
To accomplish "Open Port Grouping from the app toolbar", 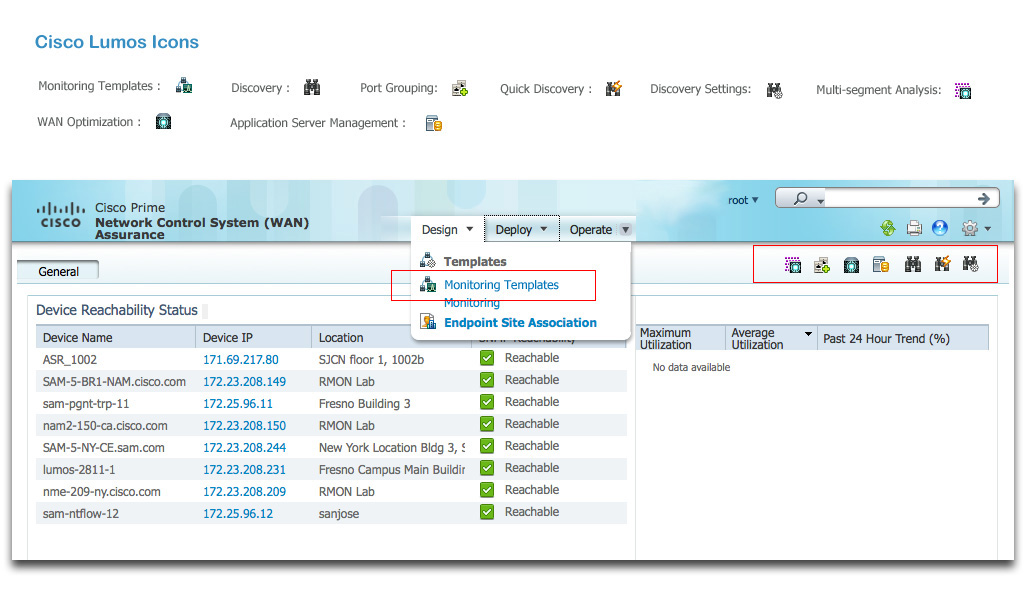I will click(822, 265).
